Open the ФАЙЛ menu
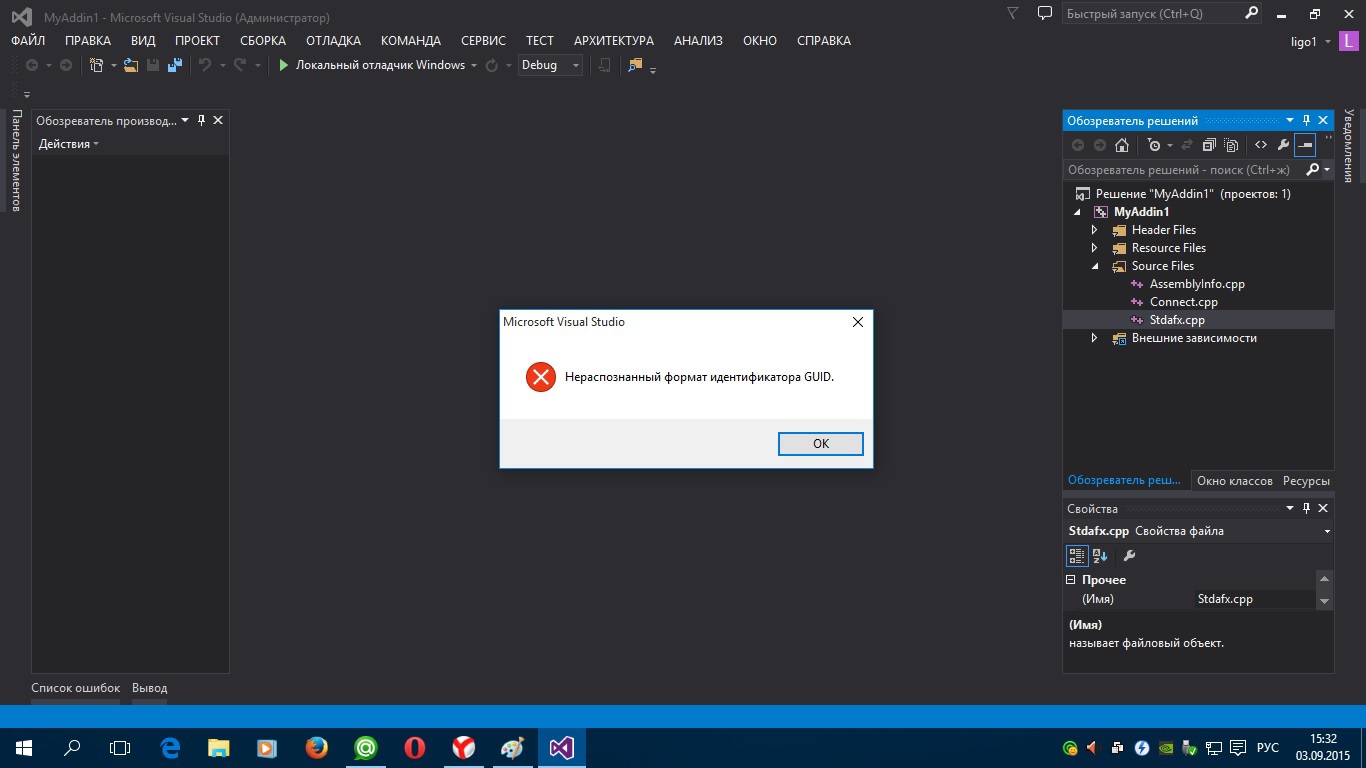This screenshot has width=1366, height=768. (28, 41)
